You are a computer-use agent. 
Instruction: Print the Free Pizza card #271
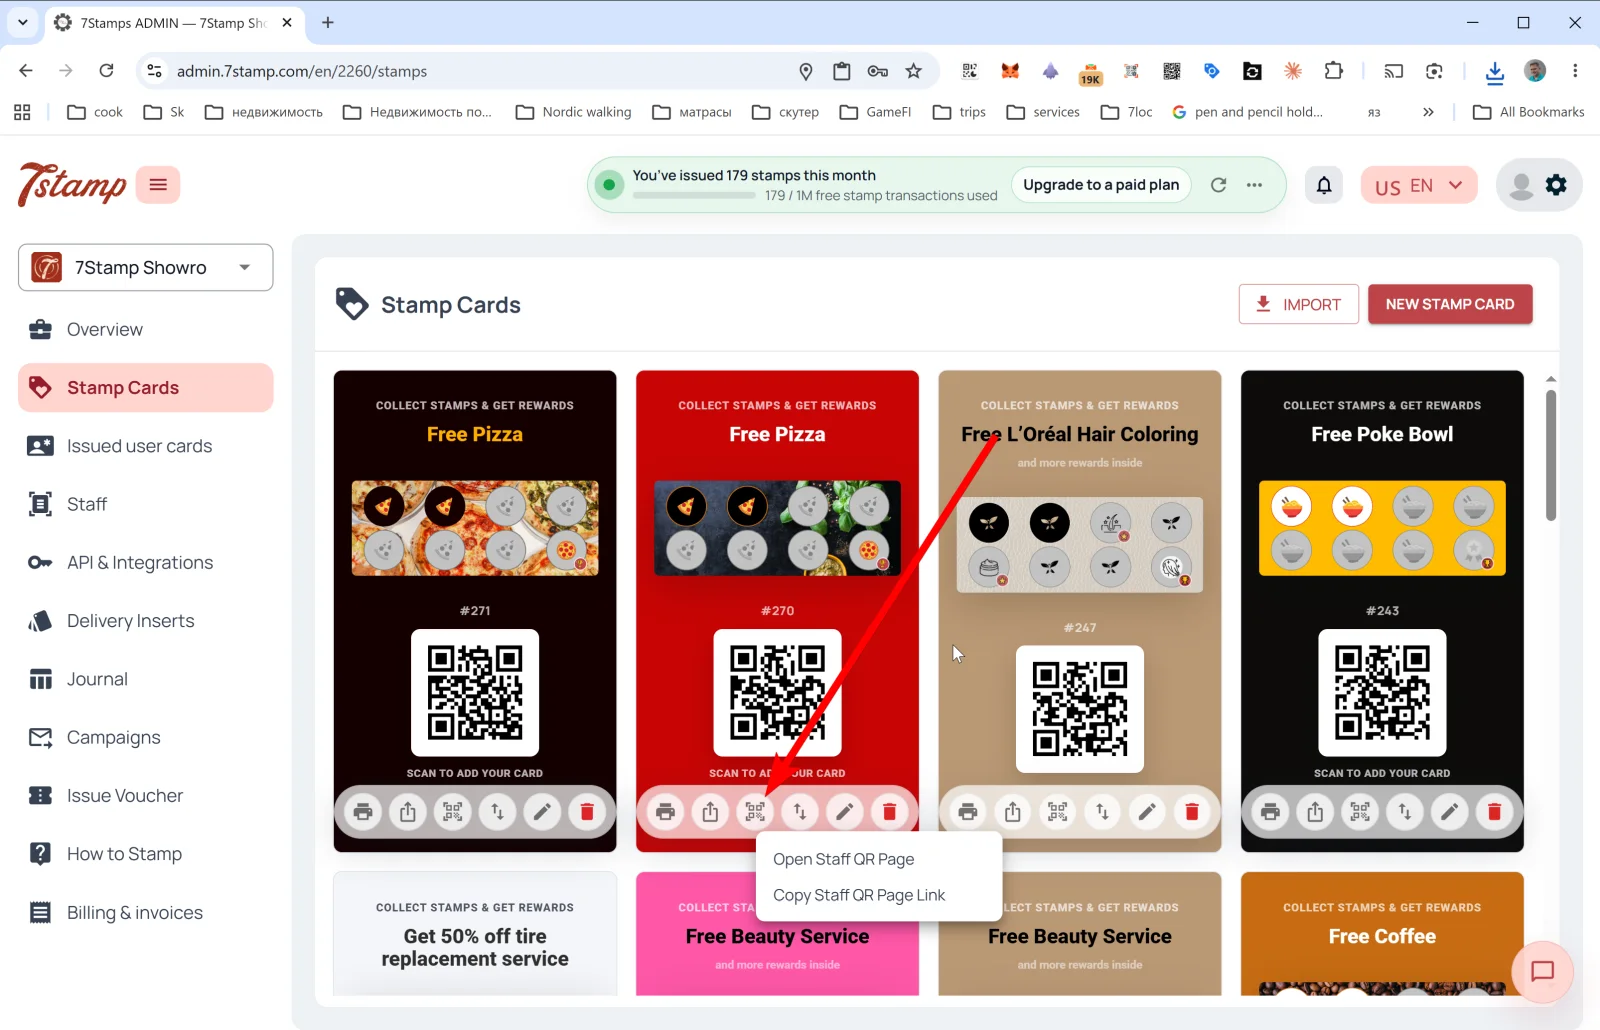point(363,812)
